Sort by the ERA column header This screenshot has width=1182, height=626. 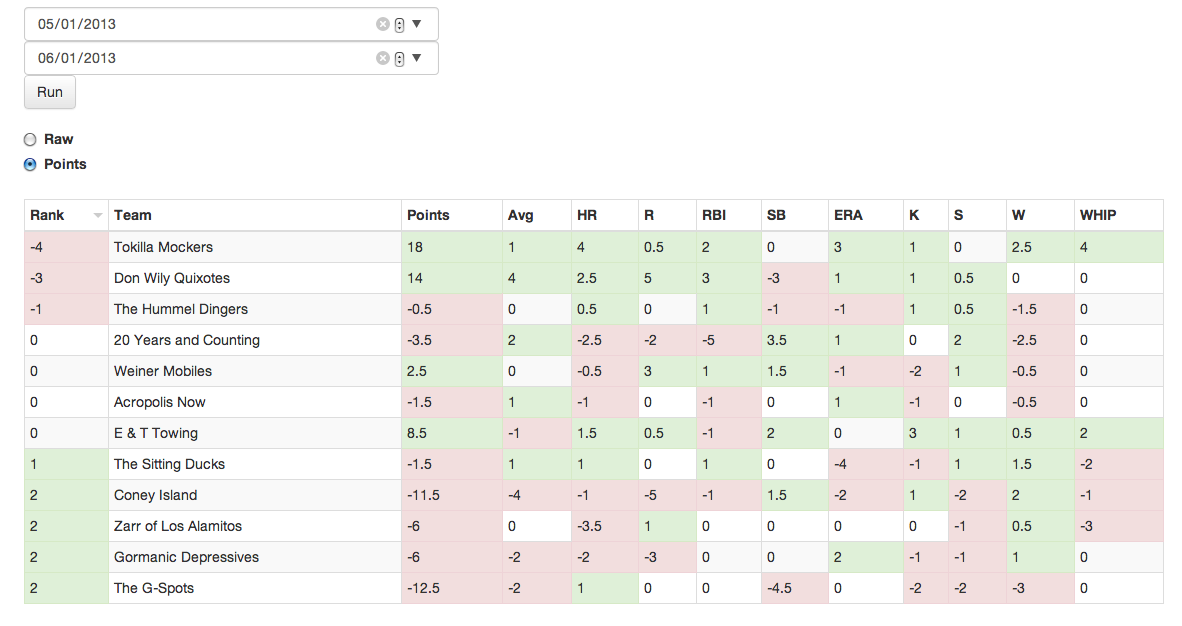[847, 215]
